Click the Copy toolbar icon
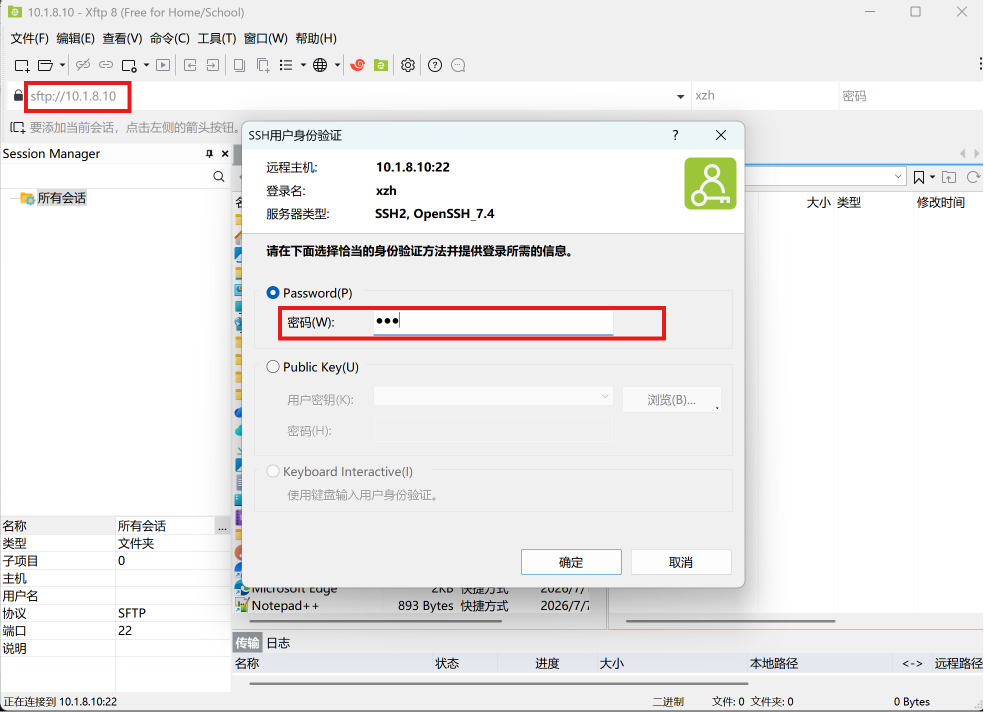Screen dimensions: 984x712 (239, 65)
